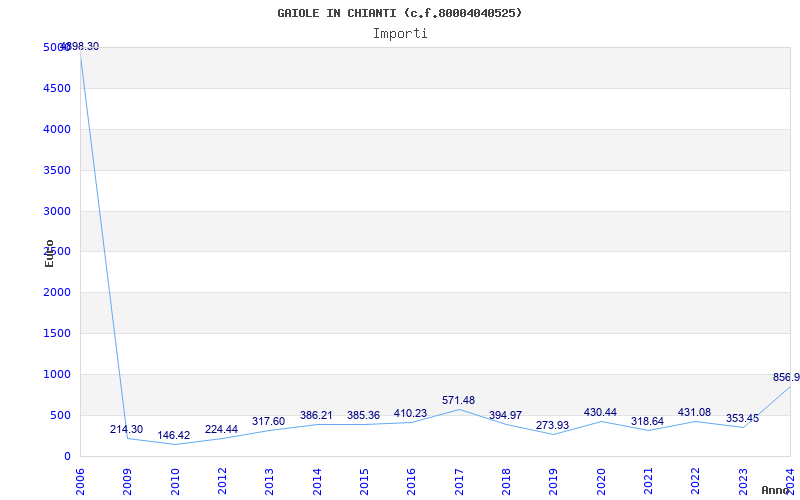Viewport: 800px width, 500px height.
Task: Click data label 214.30
Action: 127,430
